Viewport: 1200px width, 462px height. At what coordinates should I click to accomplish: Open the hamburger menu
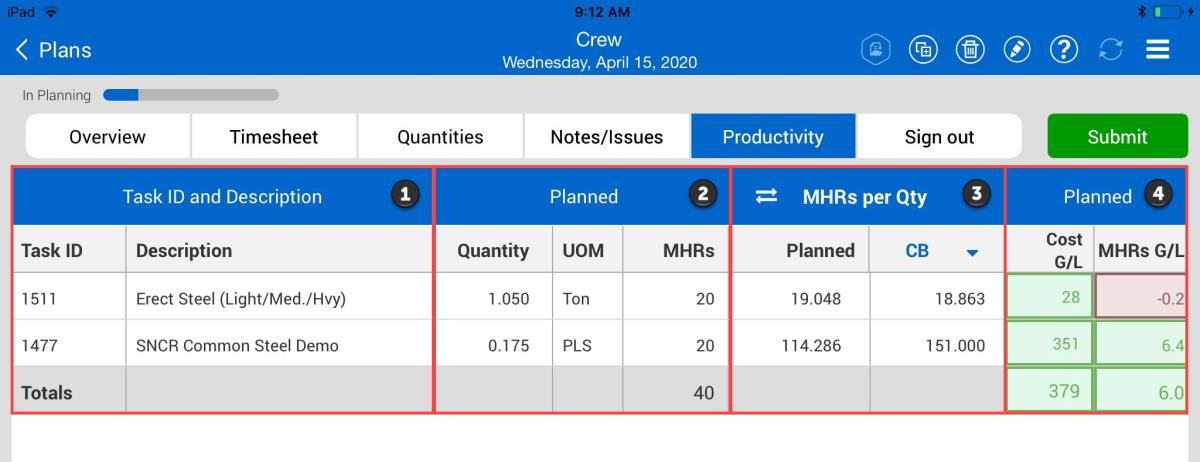point(1158,50)
